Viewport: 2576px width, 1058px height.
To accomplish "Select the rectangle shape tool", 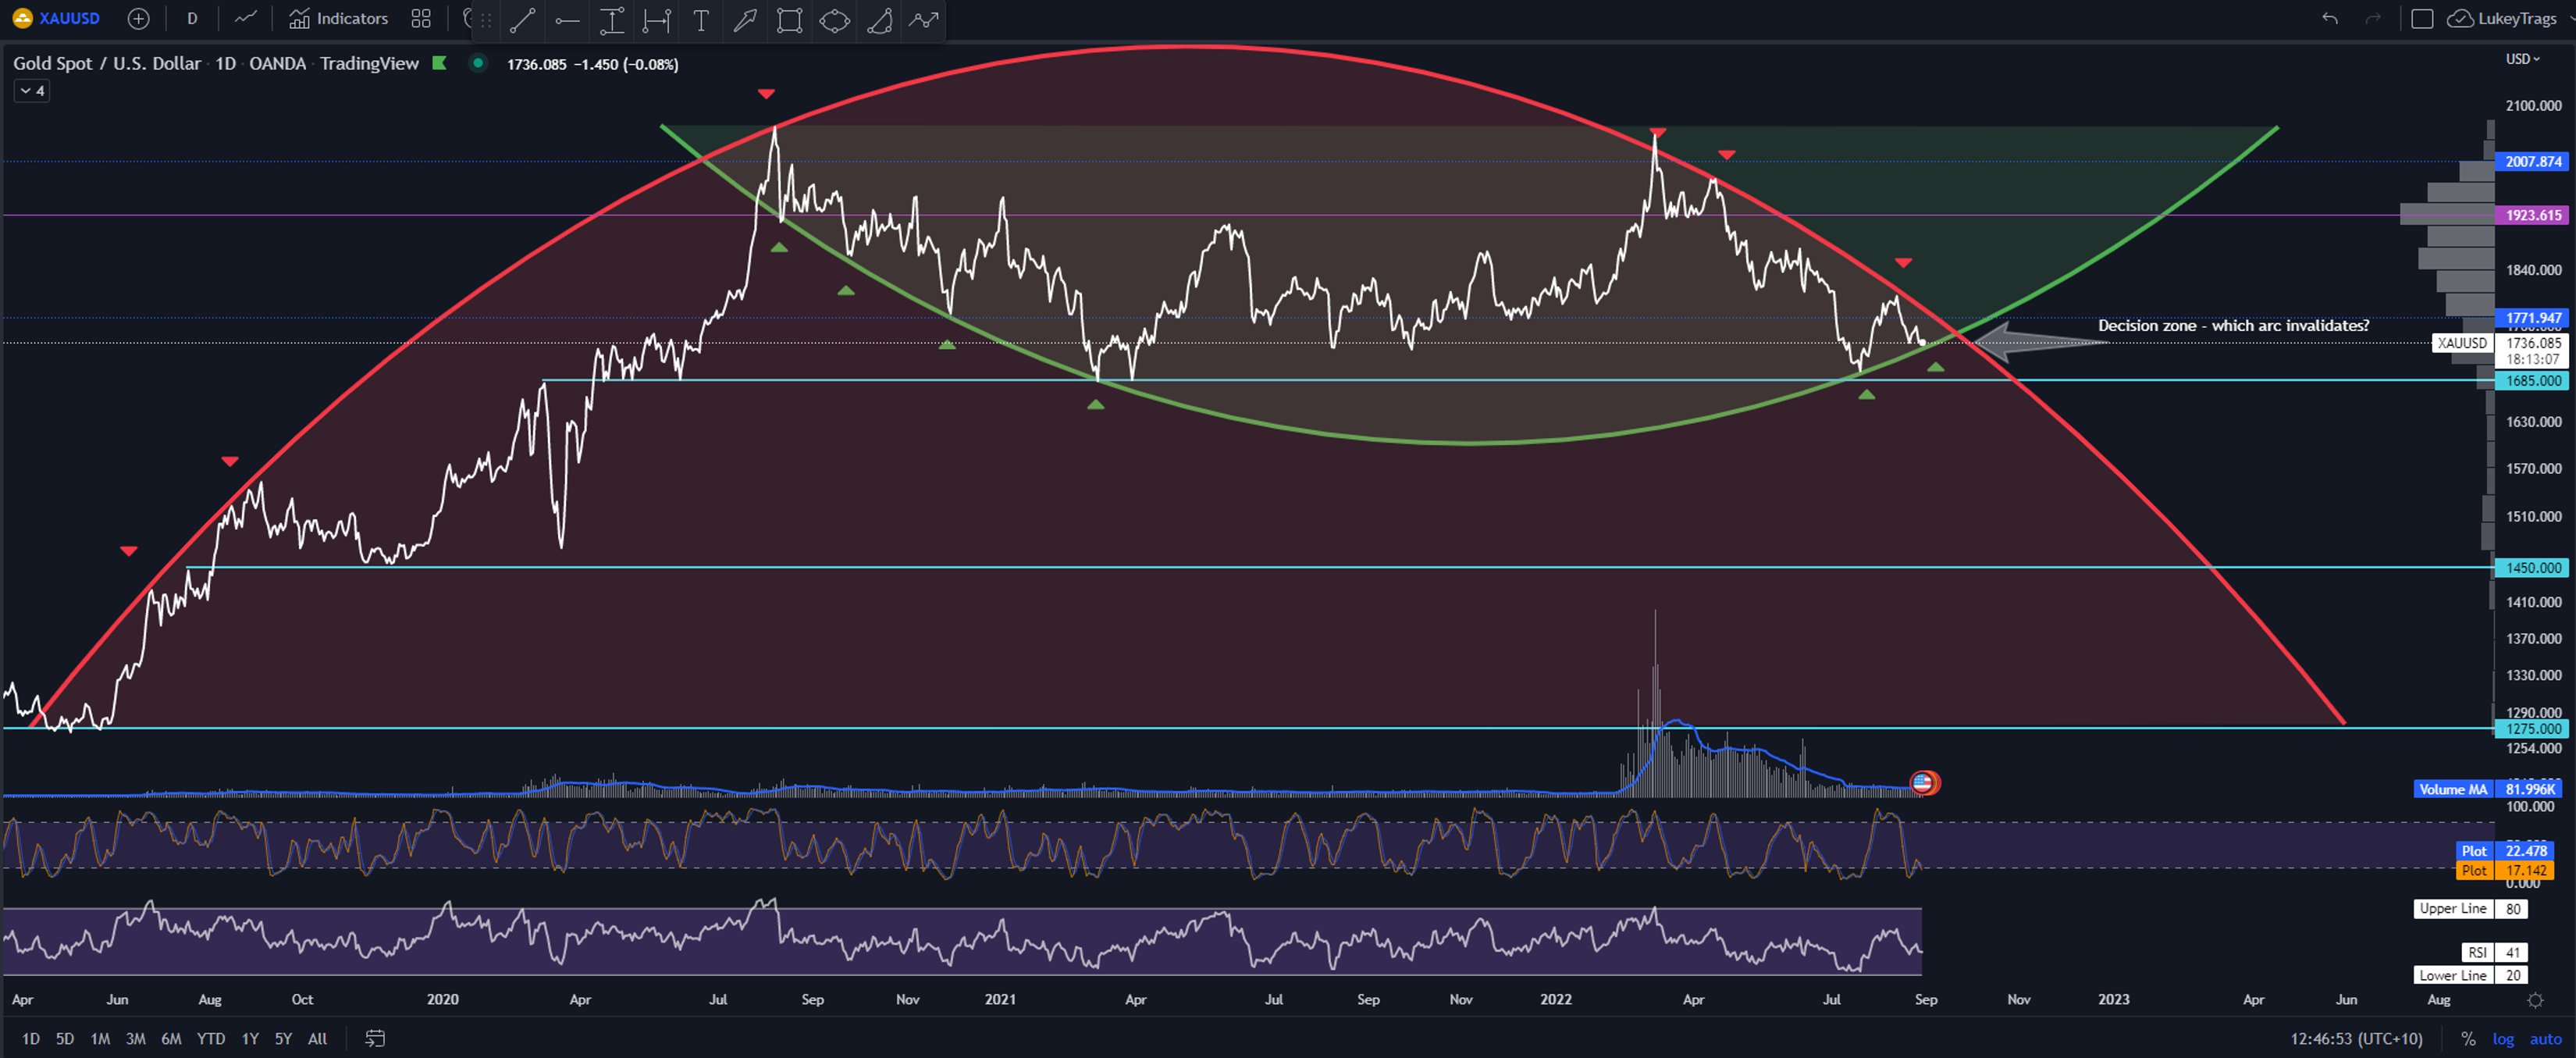I will (x=789, y=19).
